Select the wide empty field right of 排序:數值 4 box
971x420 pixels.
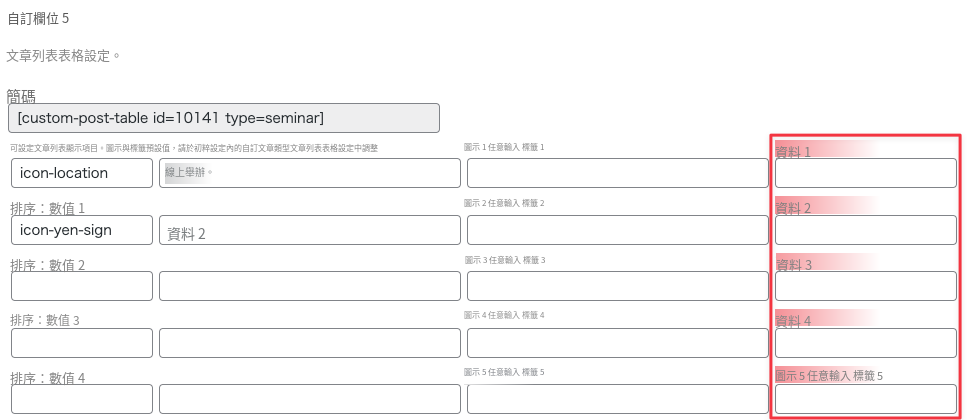point(310,399)
